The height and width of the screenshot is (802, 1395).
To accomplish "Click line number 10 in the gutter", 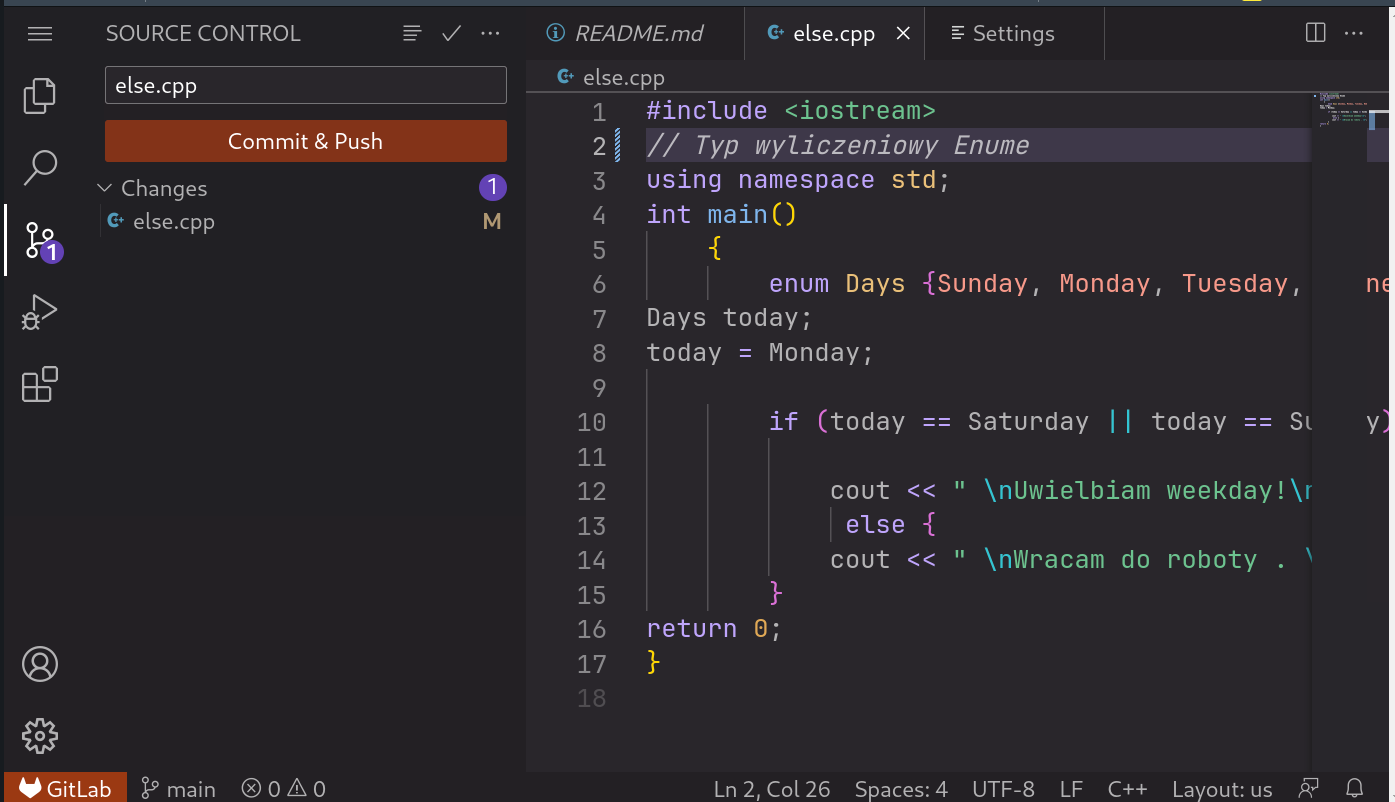I will [x=592, y=422].
